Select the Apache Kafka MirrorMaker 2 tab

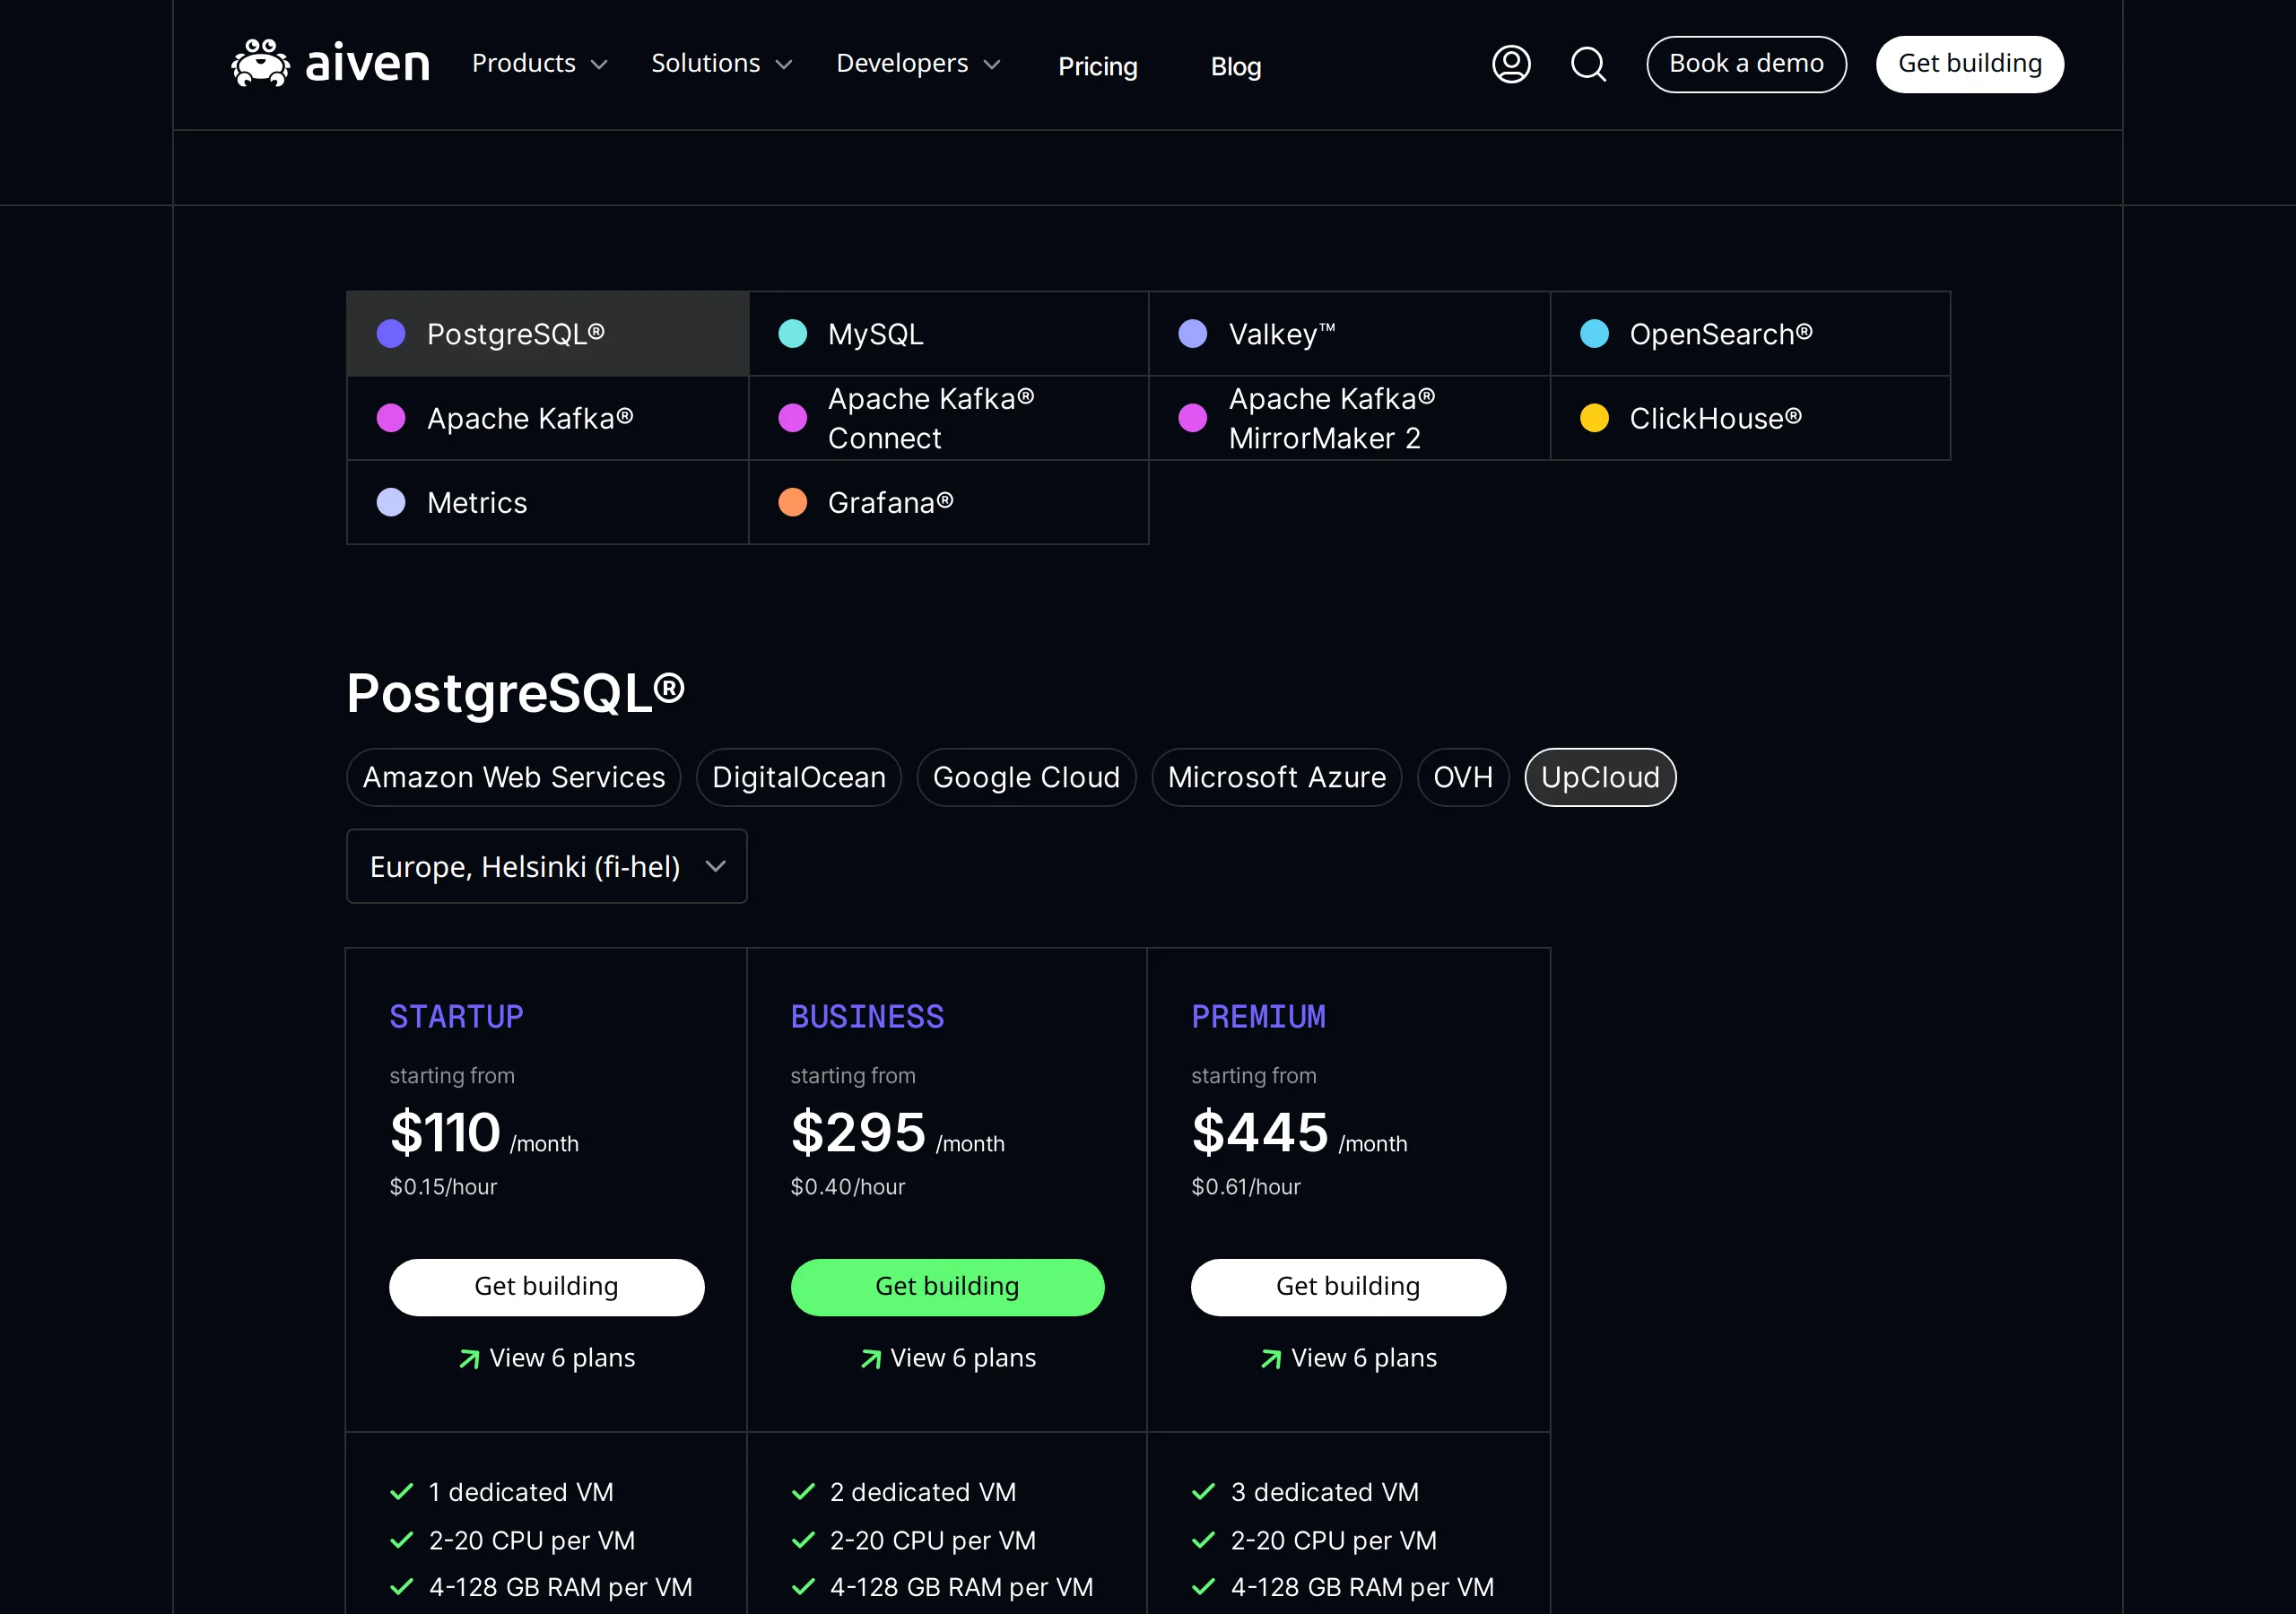pyautogui.click(x=1350, y=418)
